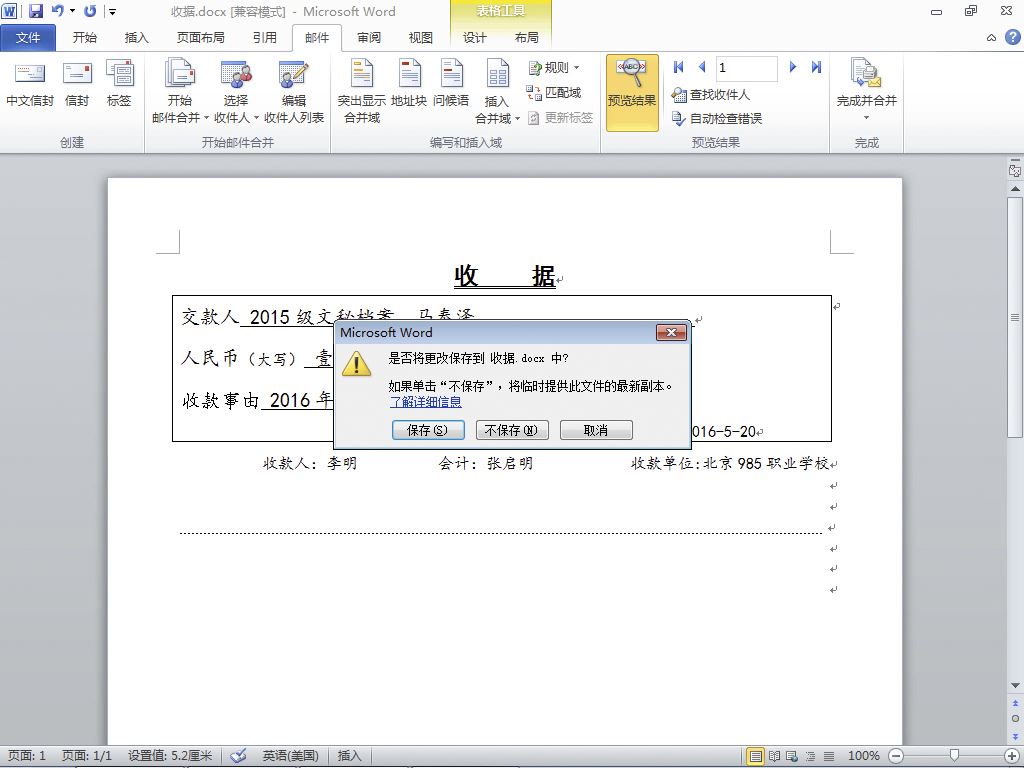This screenshot has width=1024, height=768.
Task: Click Find Recipient button
Action: pyautogui.click(x=711, y=95)
